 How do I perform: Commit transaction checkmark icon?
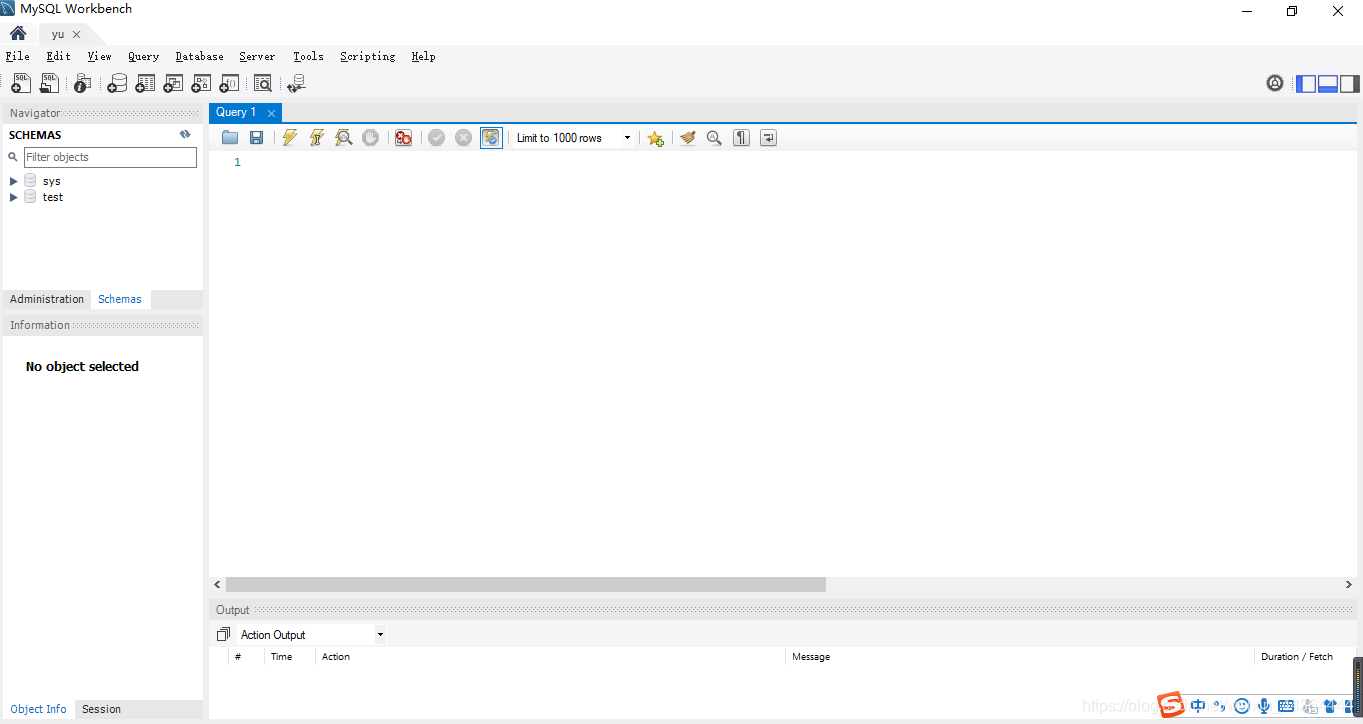point(437,138)
